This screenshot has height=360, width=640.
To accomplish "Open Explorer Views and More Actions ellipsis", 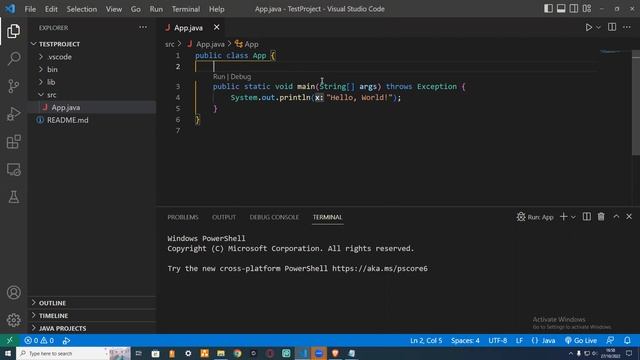I will 143,27.
